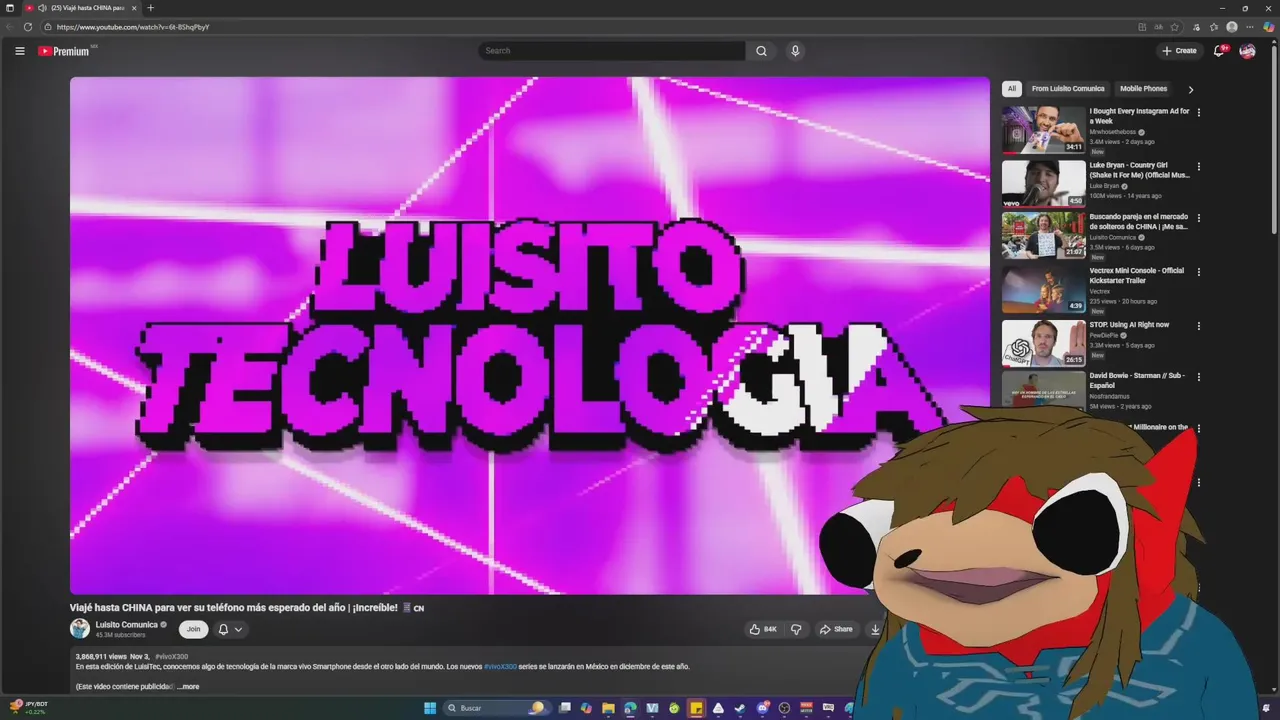Refresh the page in the browser
Screen dimensions: 1280x720
[x=28, y=27]
